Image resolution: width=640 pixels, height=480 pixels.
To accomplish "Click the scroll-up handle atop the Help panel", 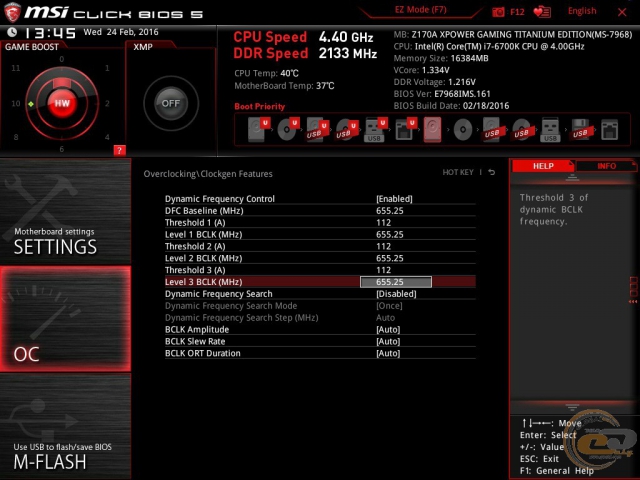I will coord(572,177).
